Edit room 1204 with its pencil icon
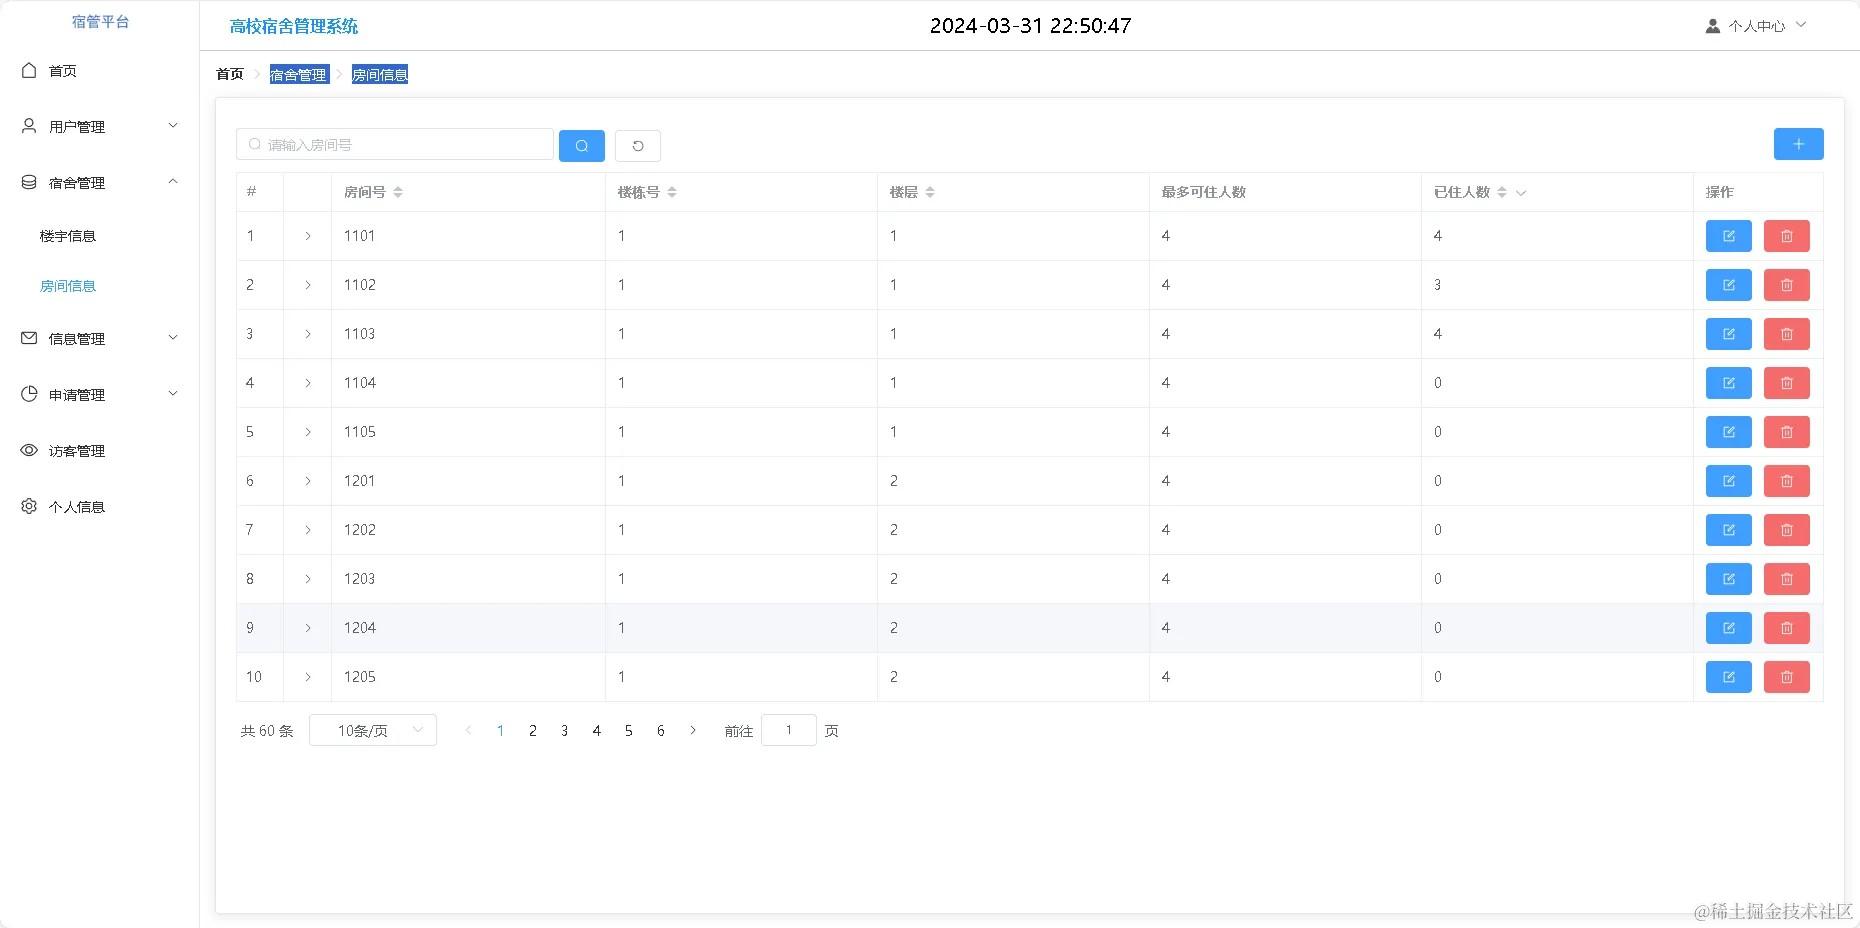Viewport: 1860px width, 928px height. pyautogui.click(x=1728, y=628)
